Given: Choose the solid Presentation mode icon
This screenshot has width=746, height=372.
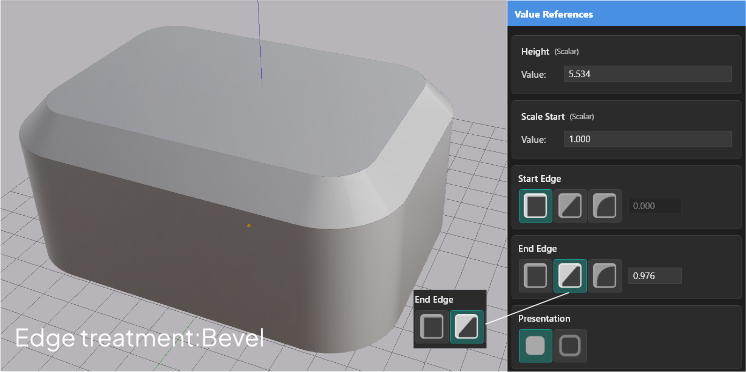Looking at the screenshot, I should (x=536, y=346).
